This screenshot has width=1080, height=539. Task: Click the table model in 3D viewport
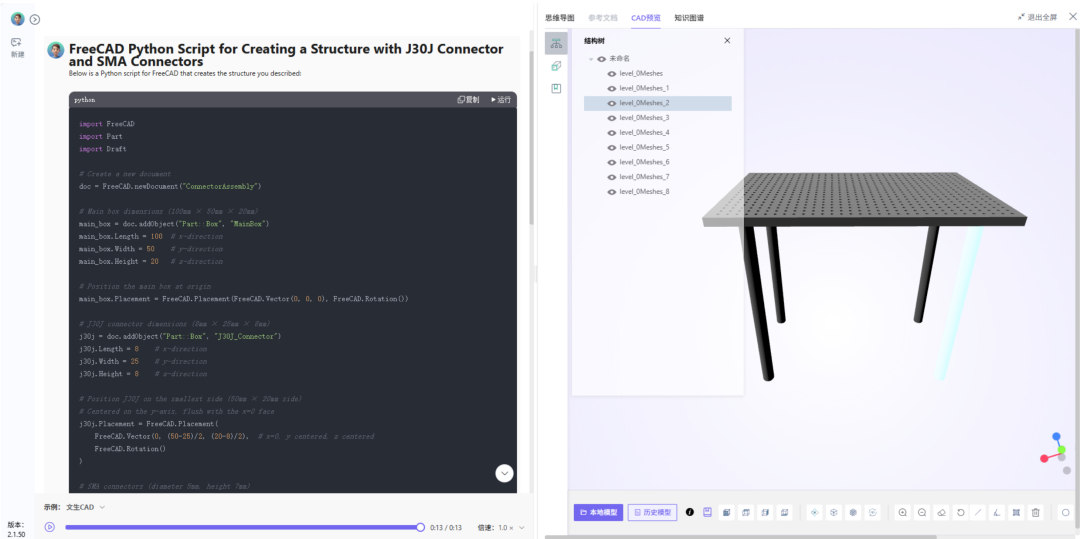point(864,275)
